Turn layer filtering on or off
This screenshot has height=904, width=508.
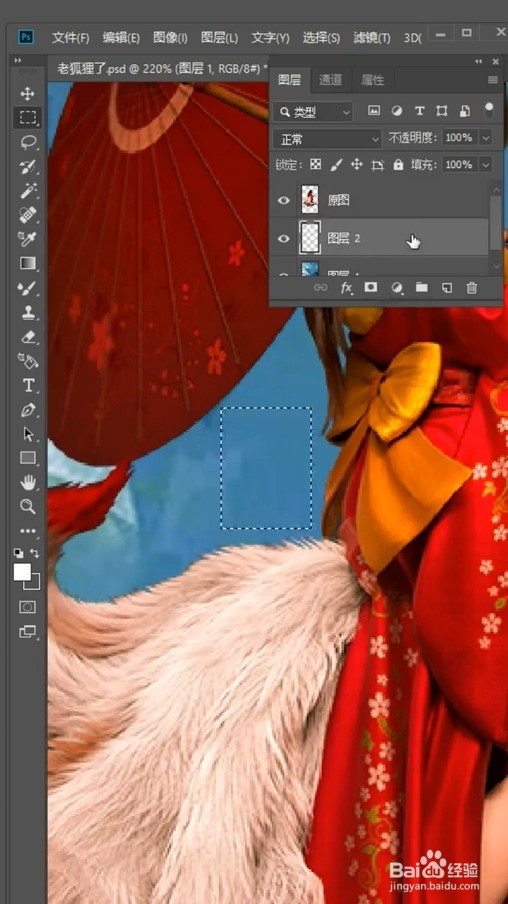489,110
